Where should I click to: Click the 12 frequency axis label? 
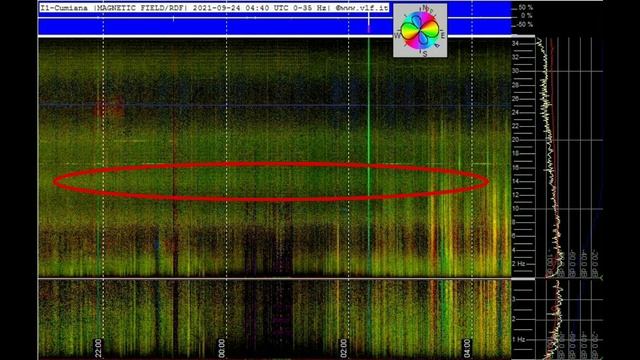[x=516, y=195]
